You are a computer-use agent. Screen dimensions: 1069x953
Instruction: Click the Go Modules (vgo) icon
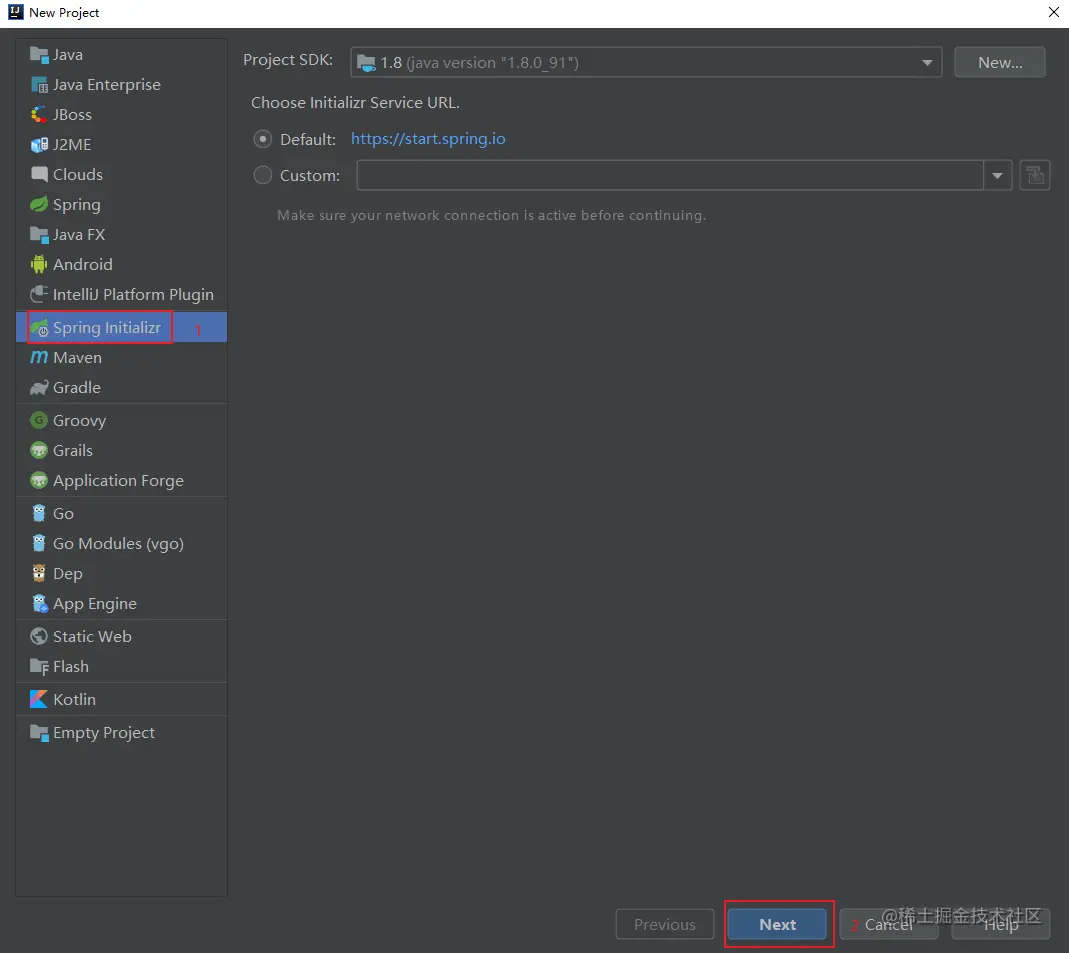coord(39,543)
